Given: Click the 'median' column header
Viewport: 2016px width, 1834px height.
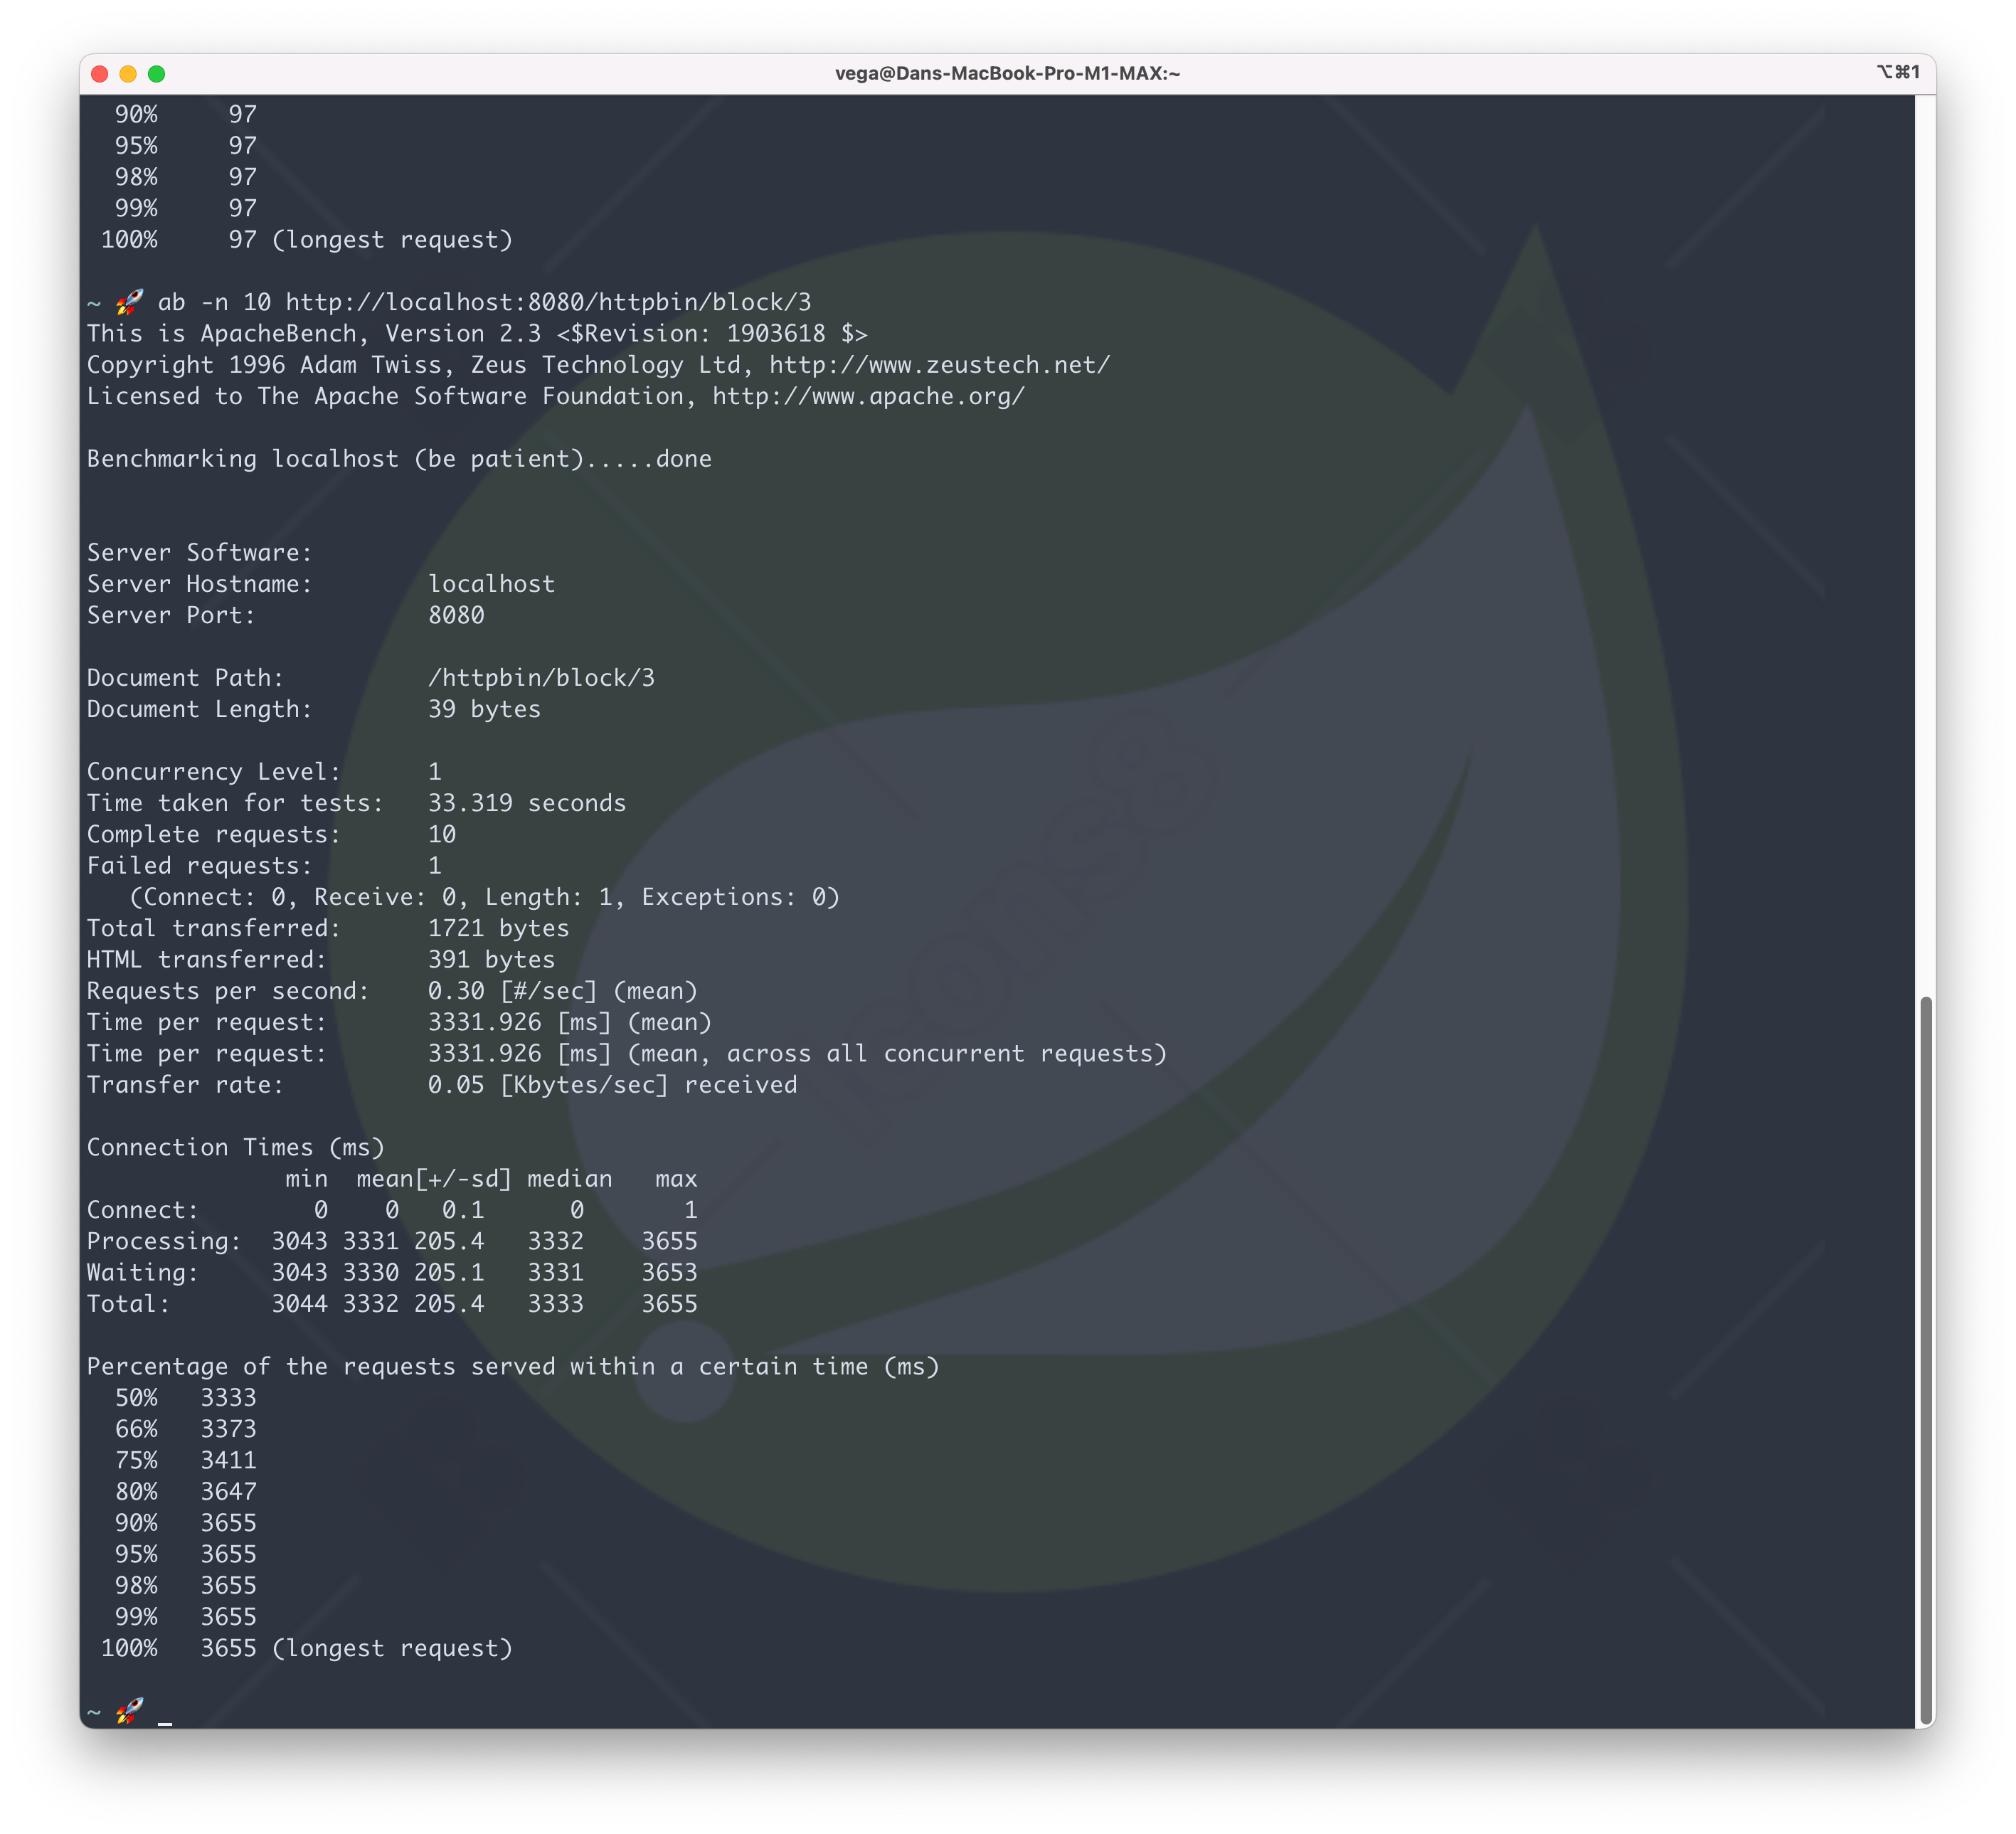Looking at the screenshot, I should (x=569, y=1179).
